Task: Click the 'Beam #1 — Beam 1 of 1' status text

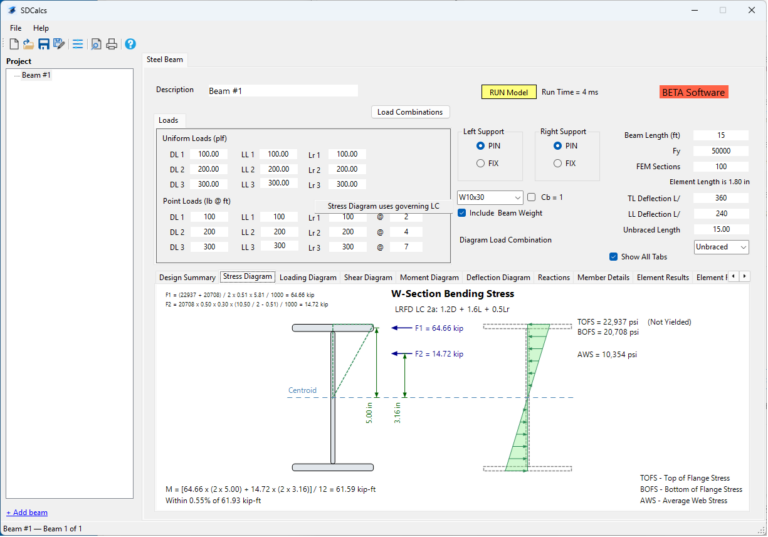Action: click(x=43, y=529)
